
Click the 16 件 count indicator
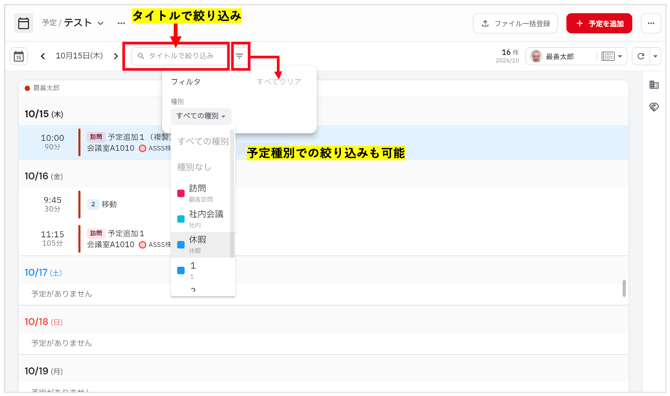pos(510,52)
